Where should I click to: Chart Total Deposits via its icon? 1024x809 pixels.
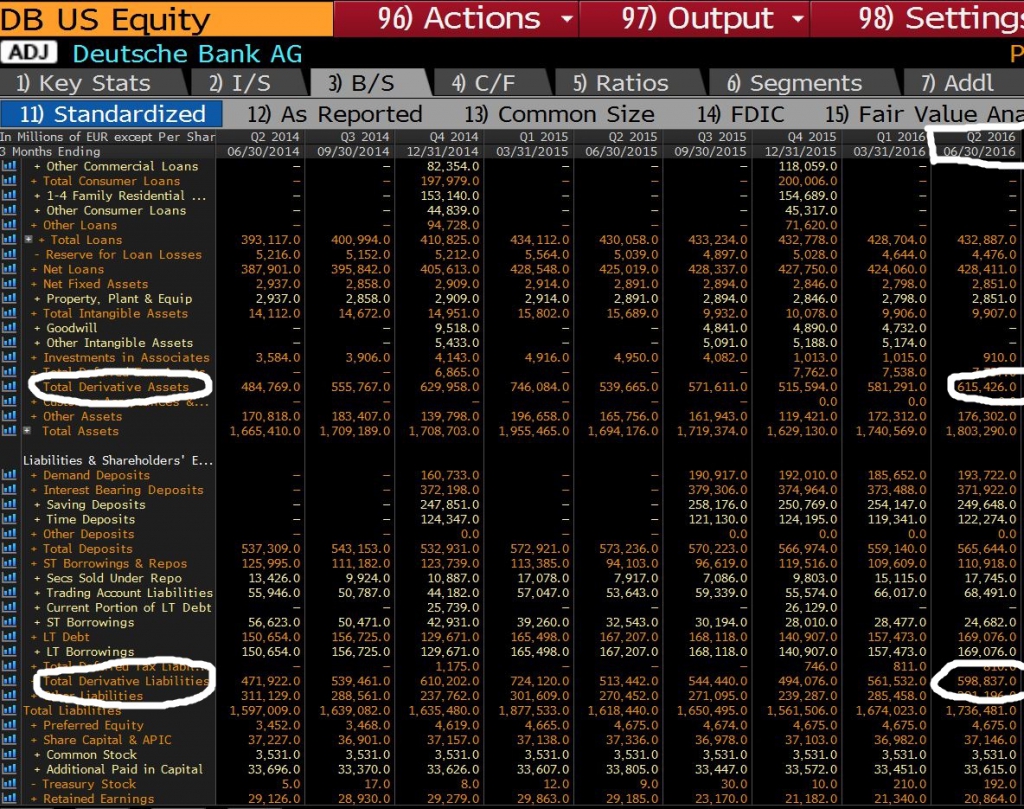(9, 548)
